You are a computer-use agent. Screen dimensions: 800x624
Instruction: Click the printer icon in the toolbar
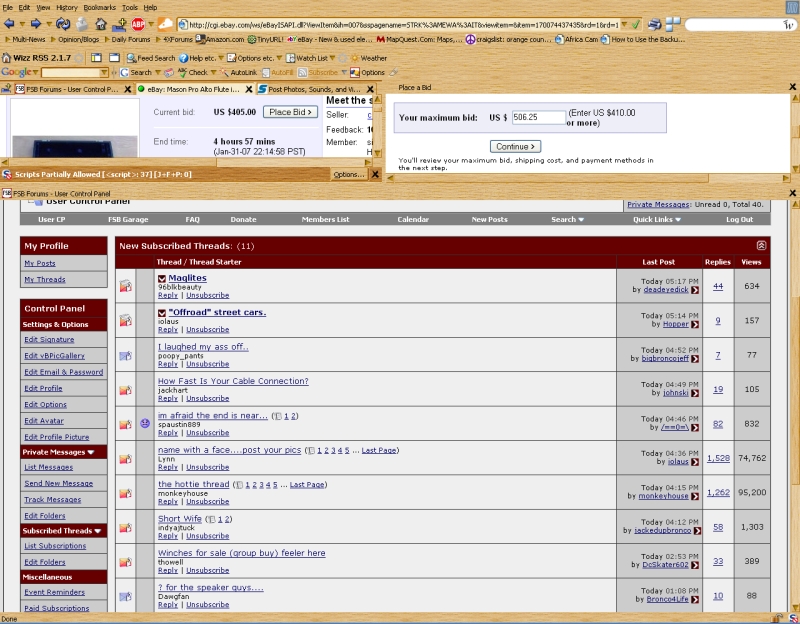pyautogui.click(x=655, y=24)
